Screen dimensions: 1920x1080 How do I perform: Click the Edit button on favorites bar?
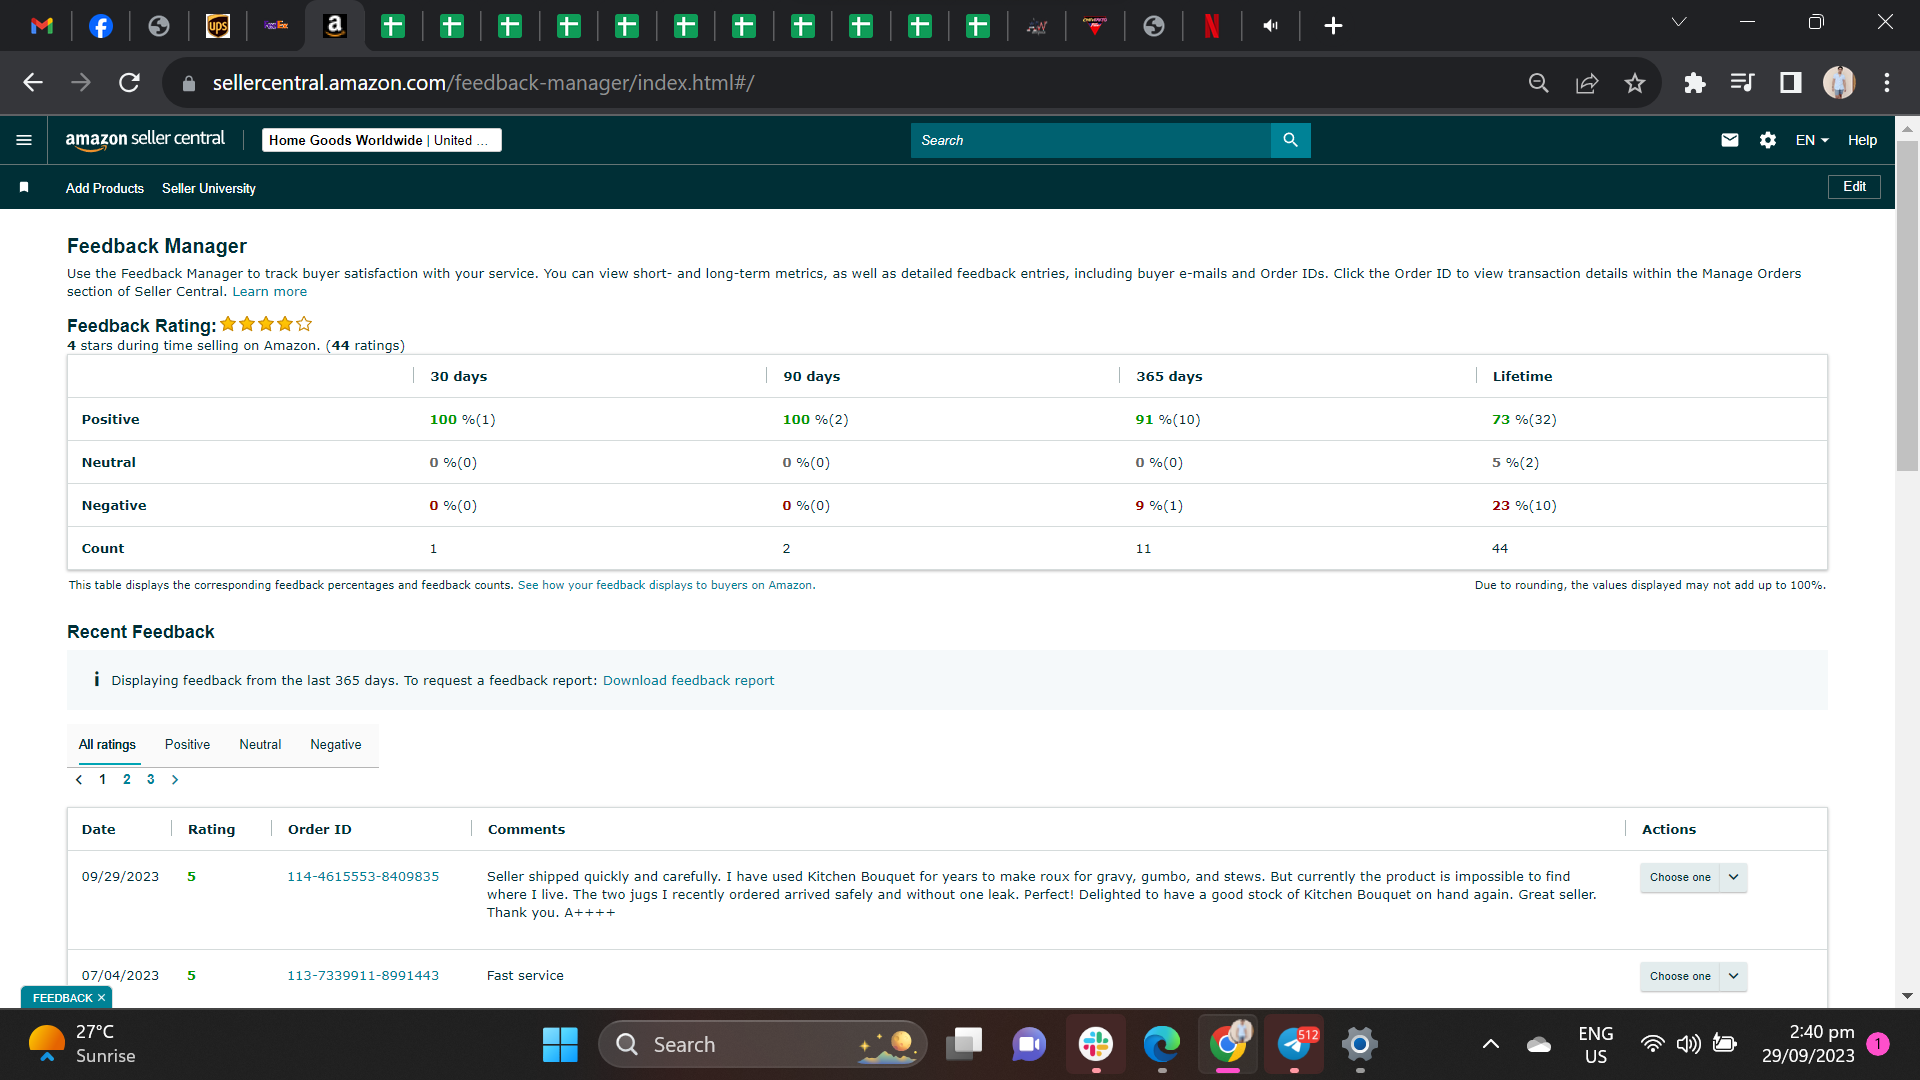pos(1854,187)
